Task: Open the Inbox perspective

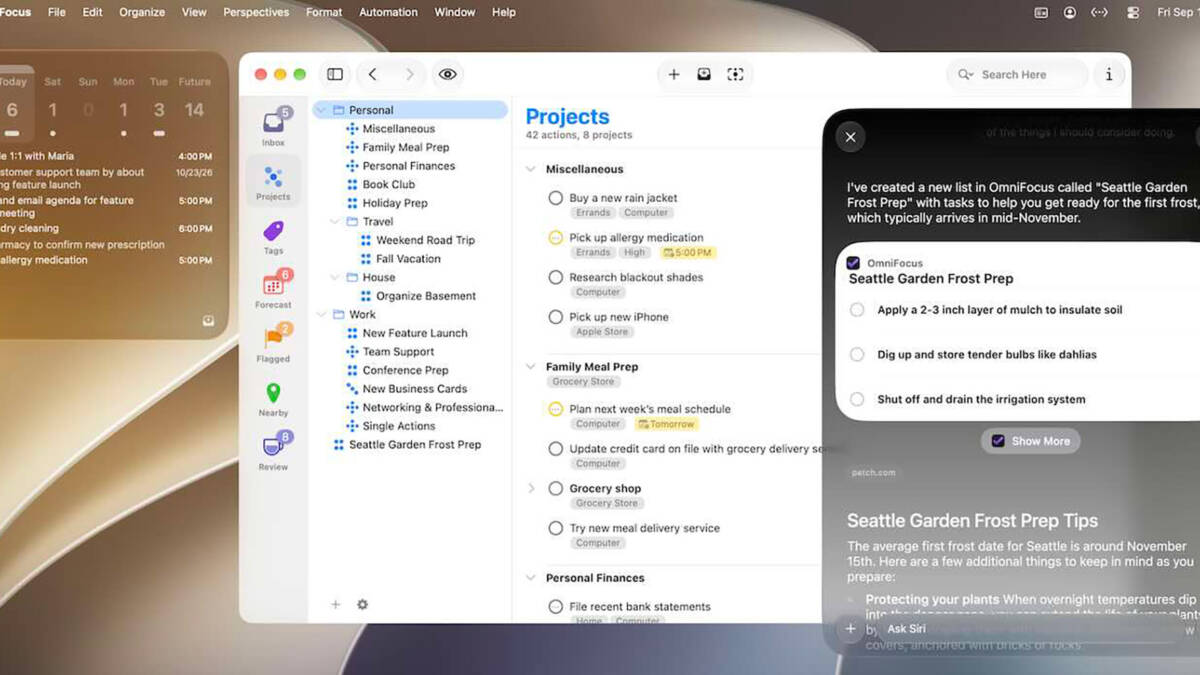Action: coord(273,128)
